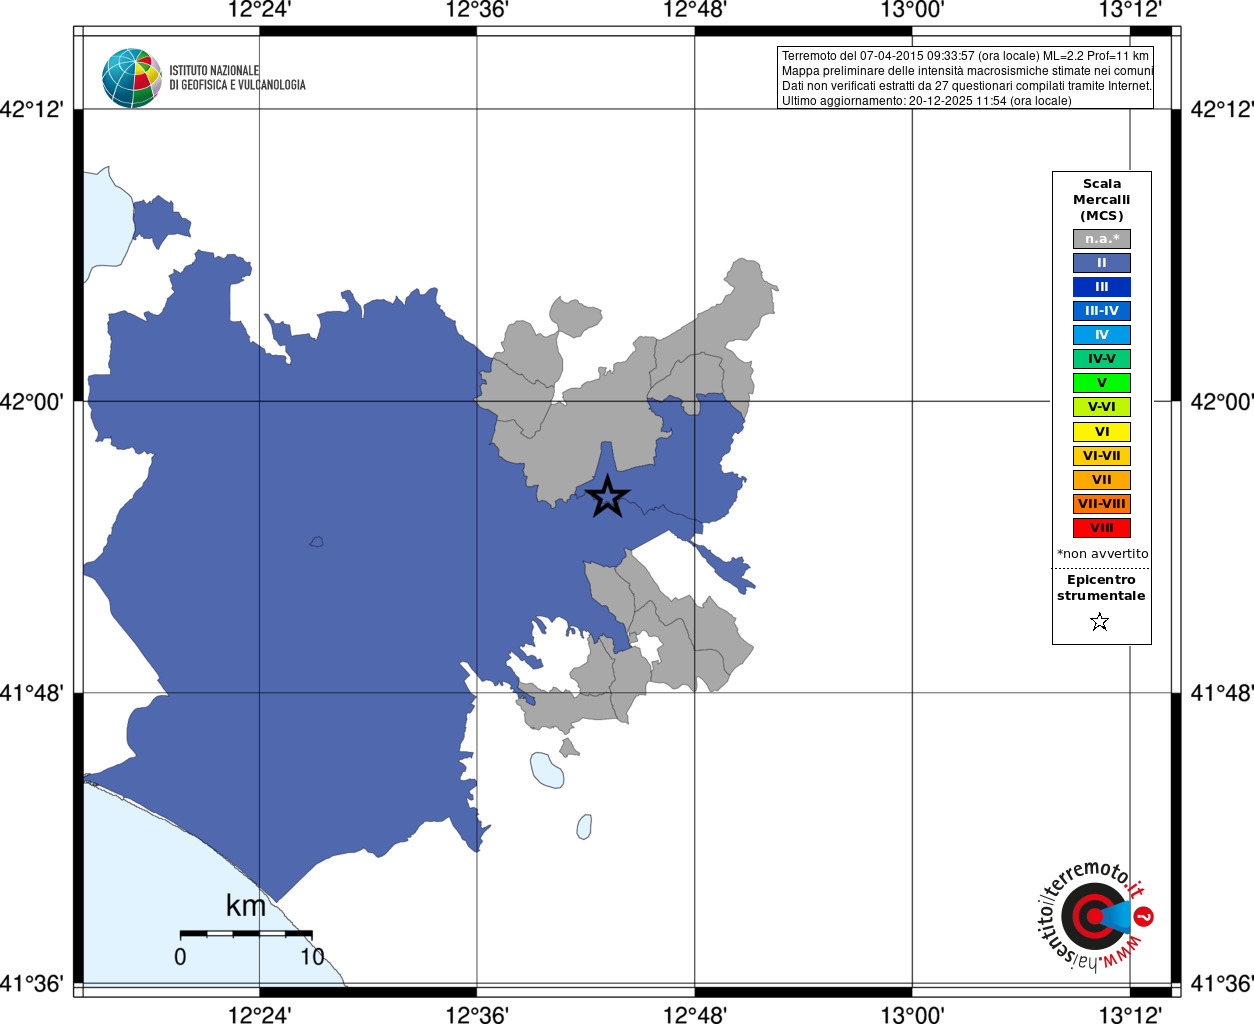
Task: Select the yellow VI legend swatch
Action: click(x=1102, y=432)
